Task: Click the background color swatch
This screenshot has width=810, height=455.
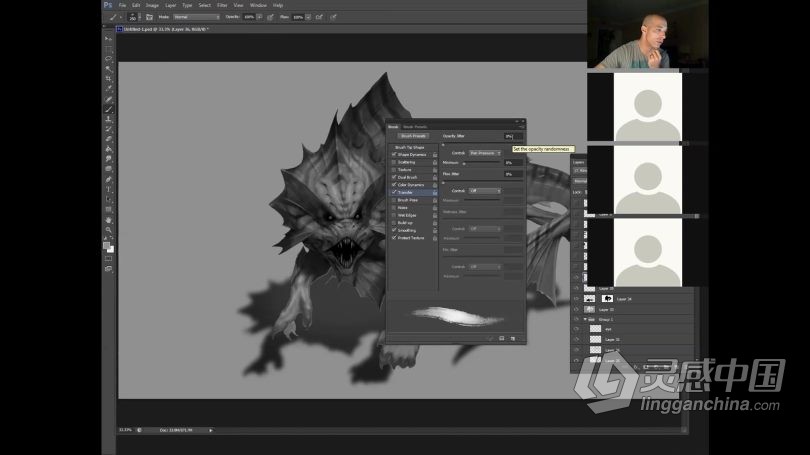Action: click(111, 249)
